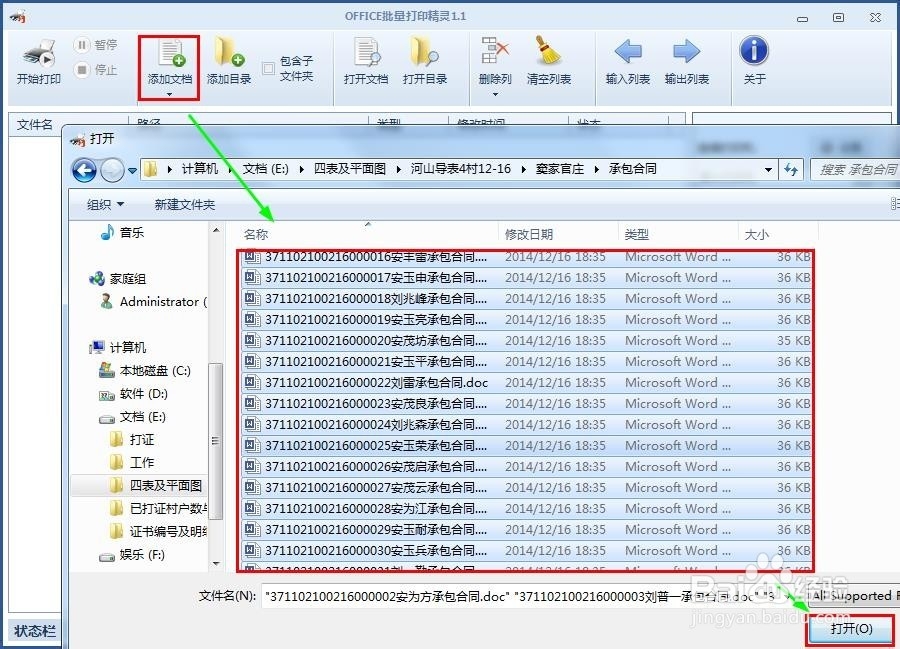This screenshot has width=900, height=649.
Task: Select file 371102100216000022刘雷承包合同.doc
Action: (526, 382)
